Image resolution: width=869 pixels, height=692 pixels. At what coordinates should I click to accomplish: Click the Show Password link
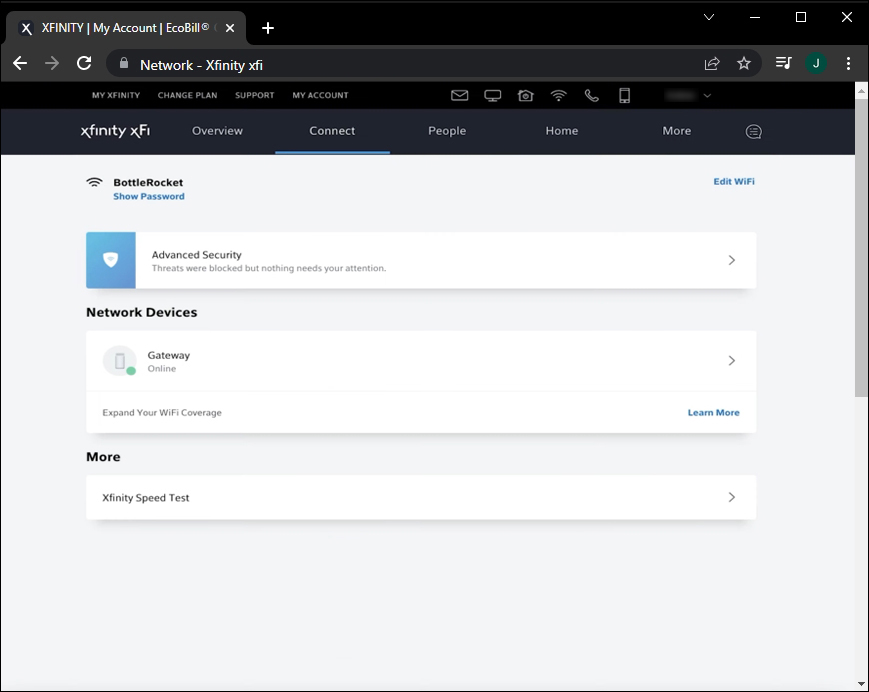(149, 197)
